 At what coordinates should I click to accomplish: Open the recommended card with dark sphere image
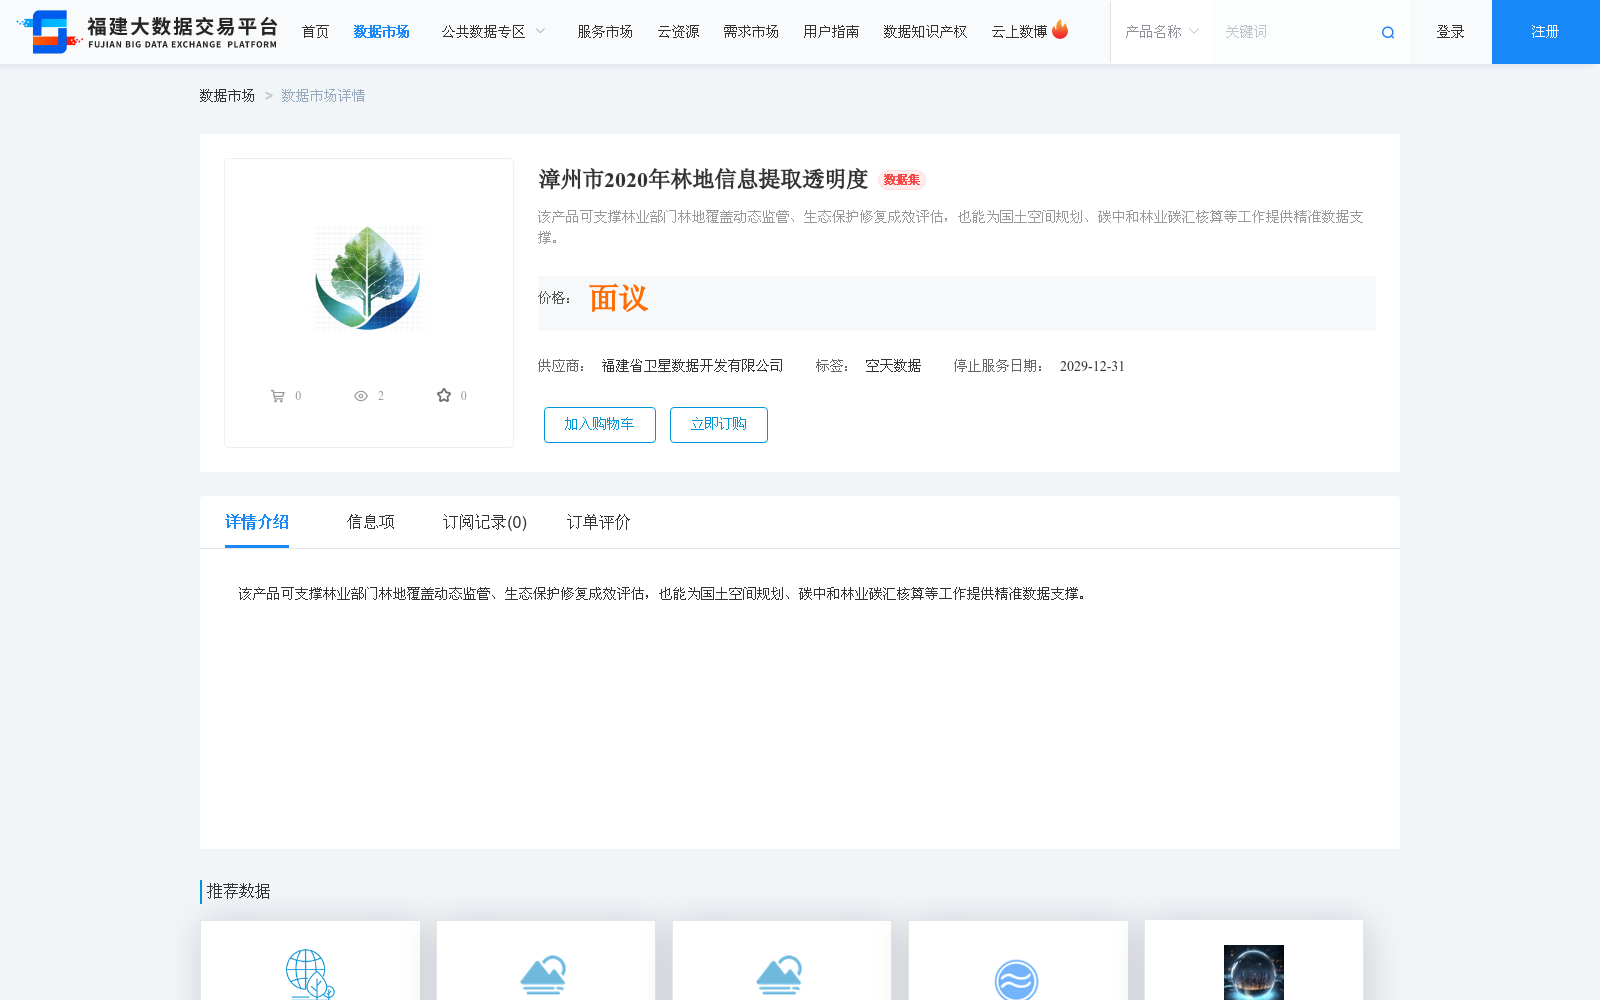tap(1254, 960)
